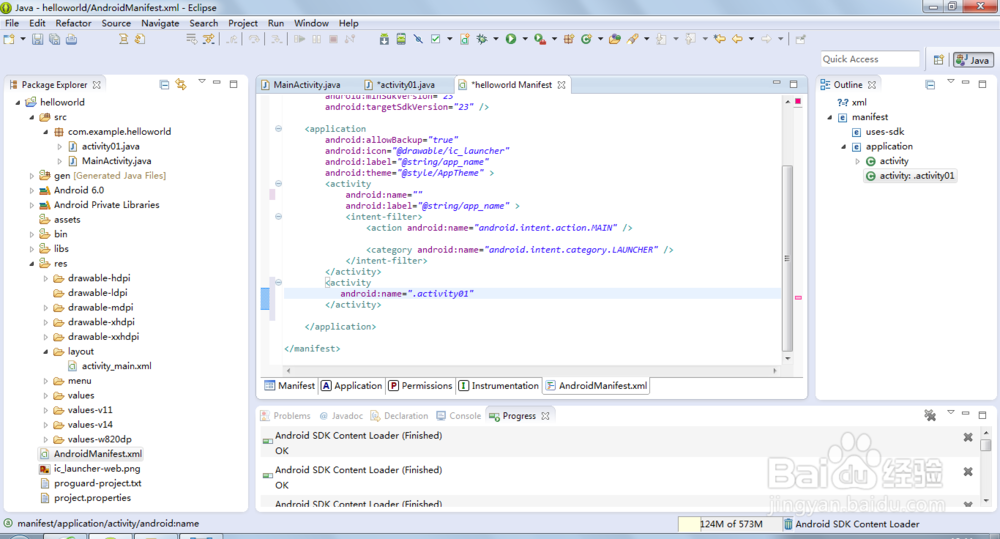The height and width of the screenshot is (539, 1000).
Task: Click the Debug bug icon
Action: 482,40
